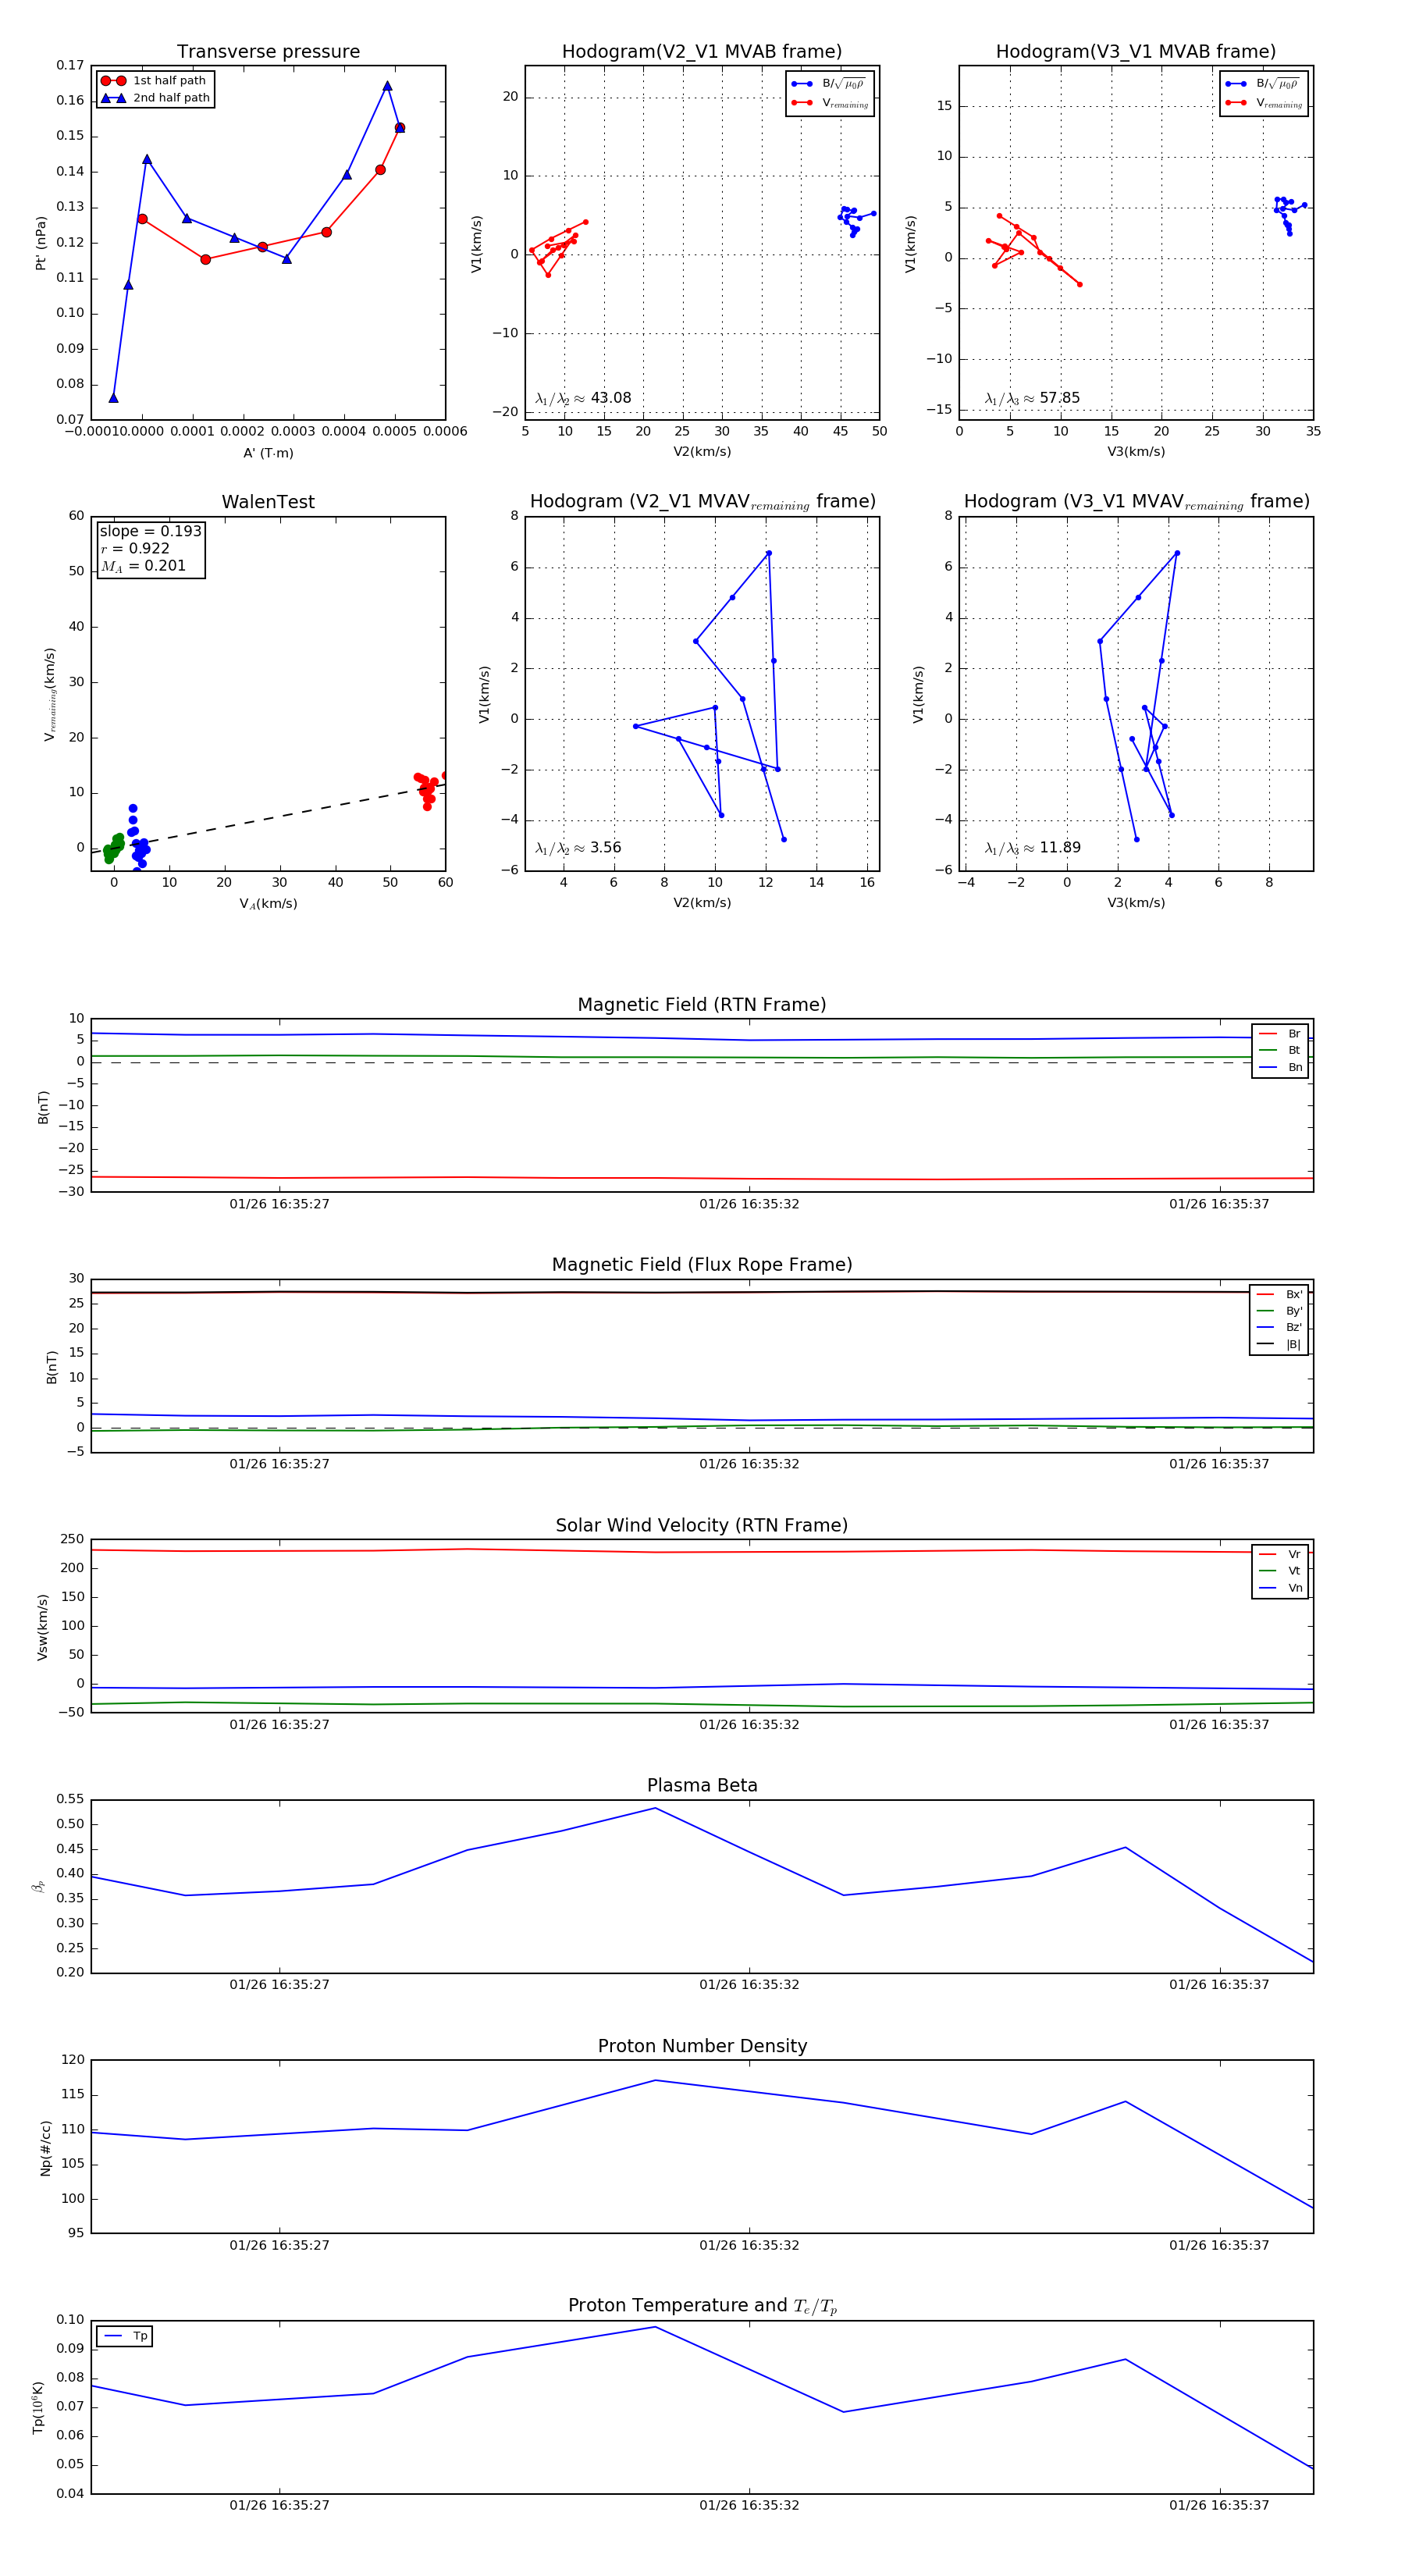This screenshot has height=2576, width=1405.
Task: Click the 'Vn' legend entry
Action: point(1280,1588)
